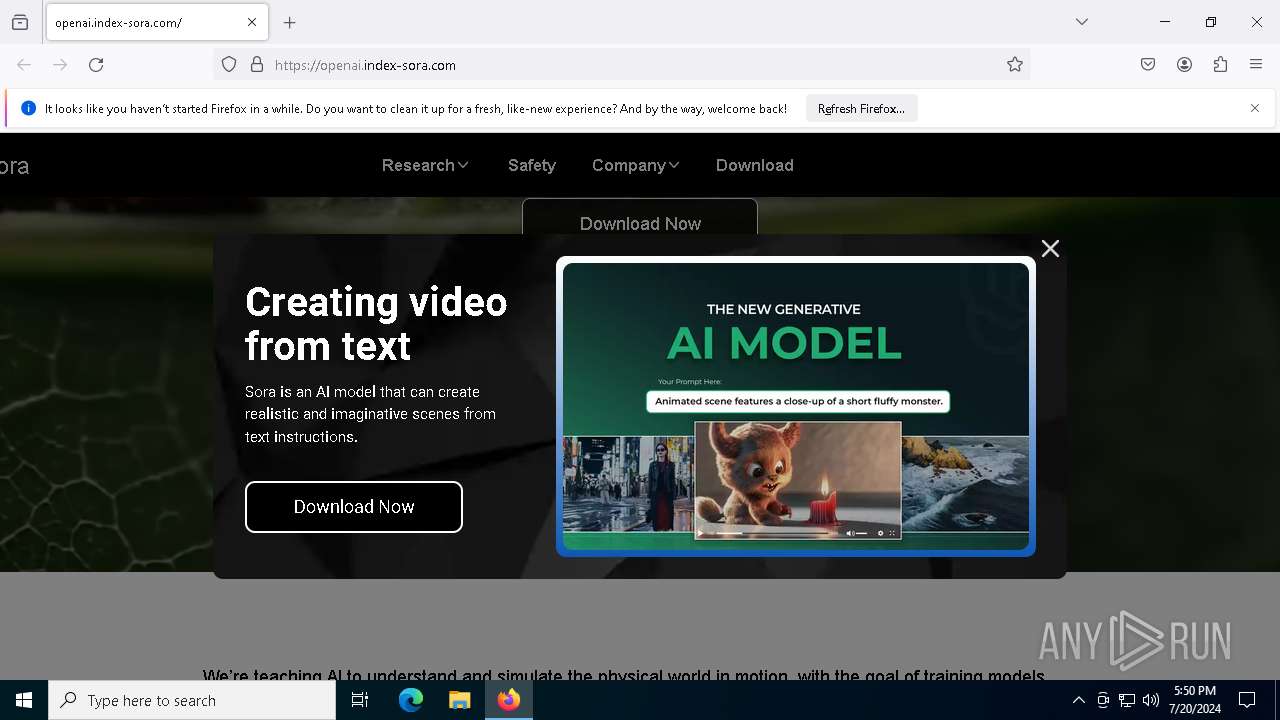Screen dimensions: 1280x720
Task: Open network status tray icon
Action: click(x=1127, y=700)
